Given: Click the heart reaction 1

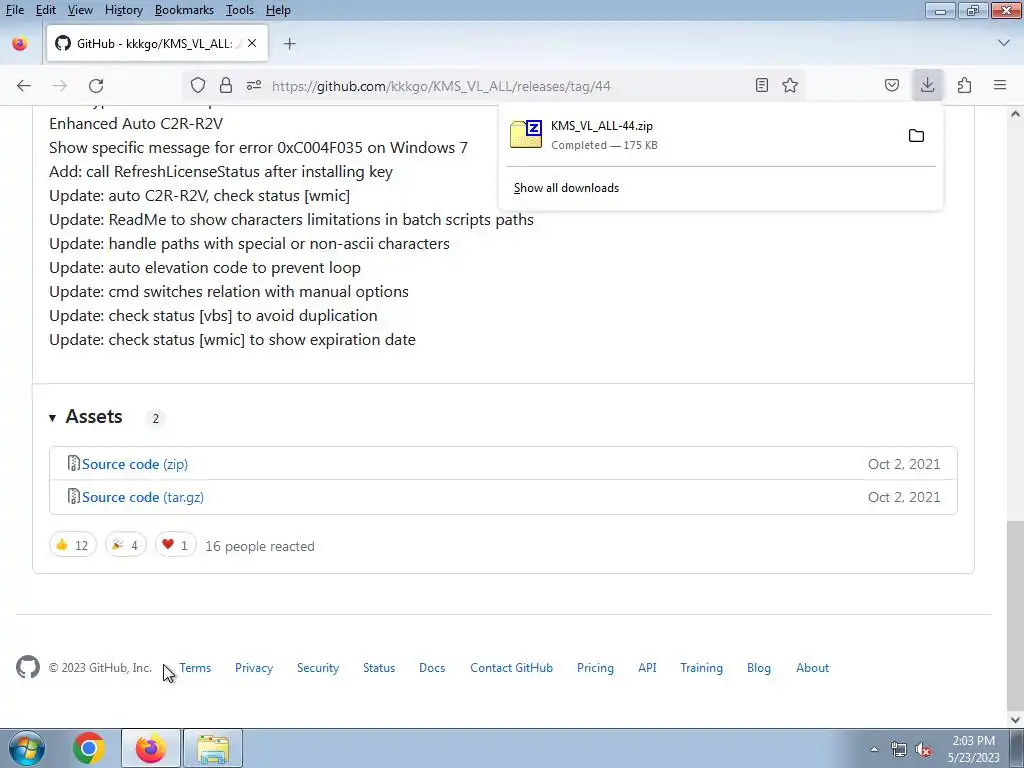Looking at the screenshot, I should click(176, 545).
